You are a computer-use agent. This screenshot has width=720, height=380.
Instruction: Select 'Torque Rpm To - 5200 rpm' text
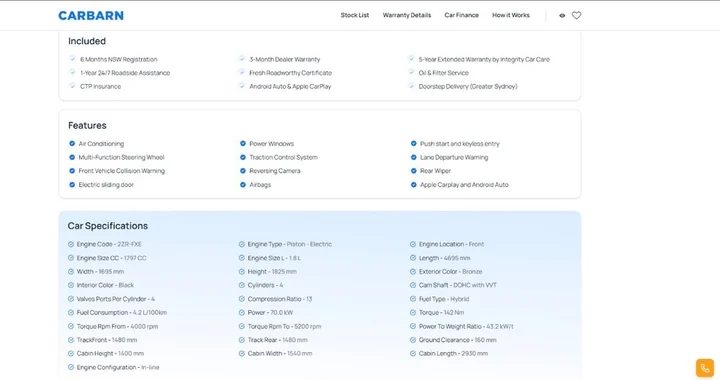pos(284,326)
